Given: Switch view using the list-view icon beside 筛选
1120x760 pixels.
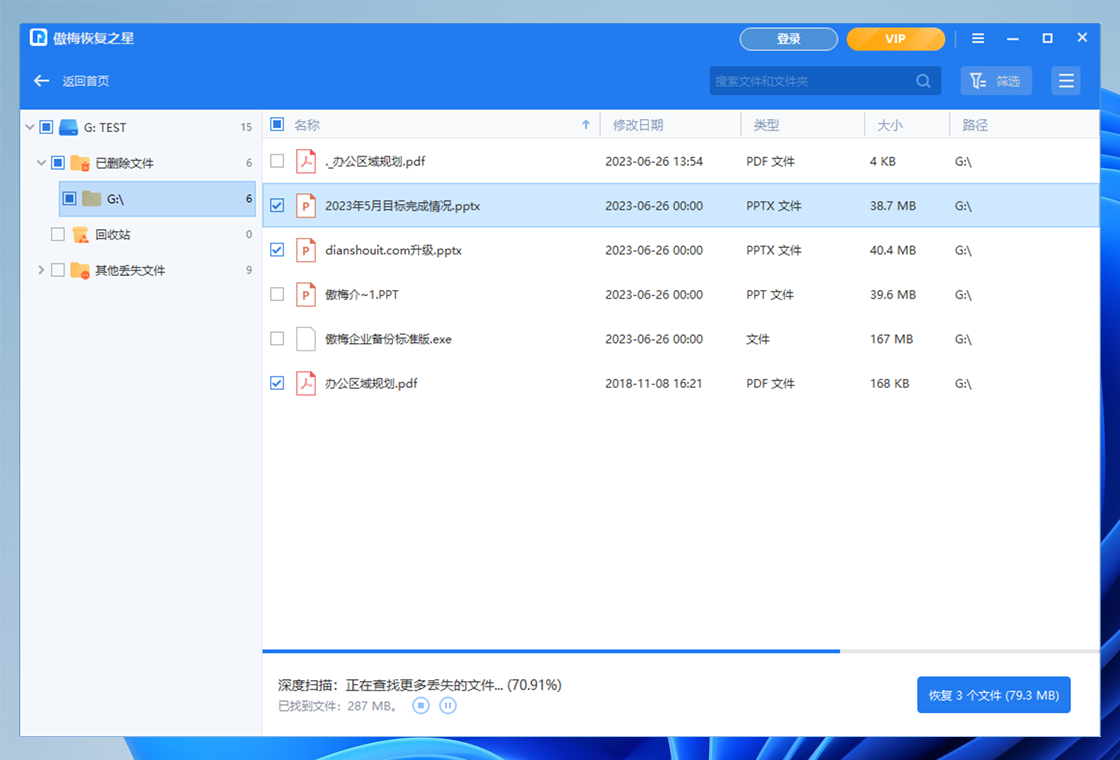Looking at the screenshot, I should point(1066,81).
